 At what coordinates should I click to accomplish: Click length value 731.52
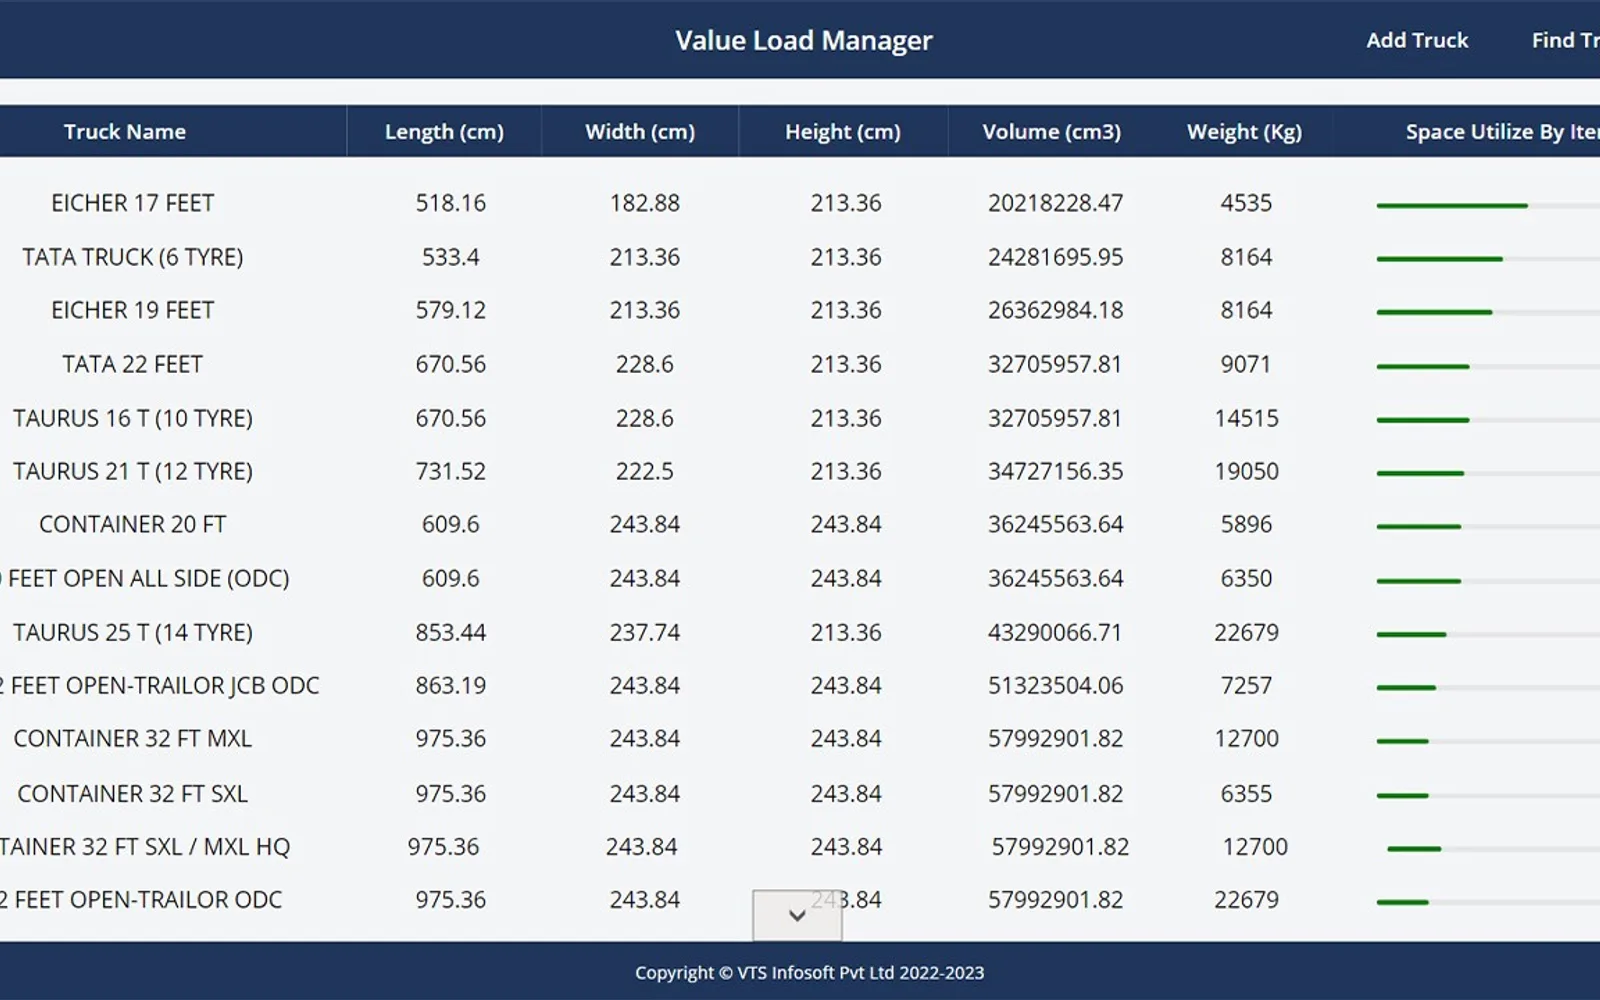(451, 471)
